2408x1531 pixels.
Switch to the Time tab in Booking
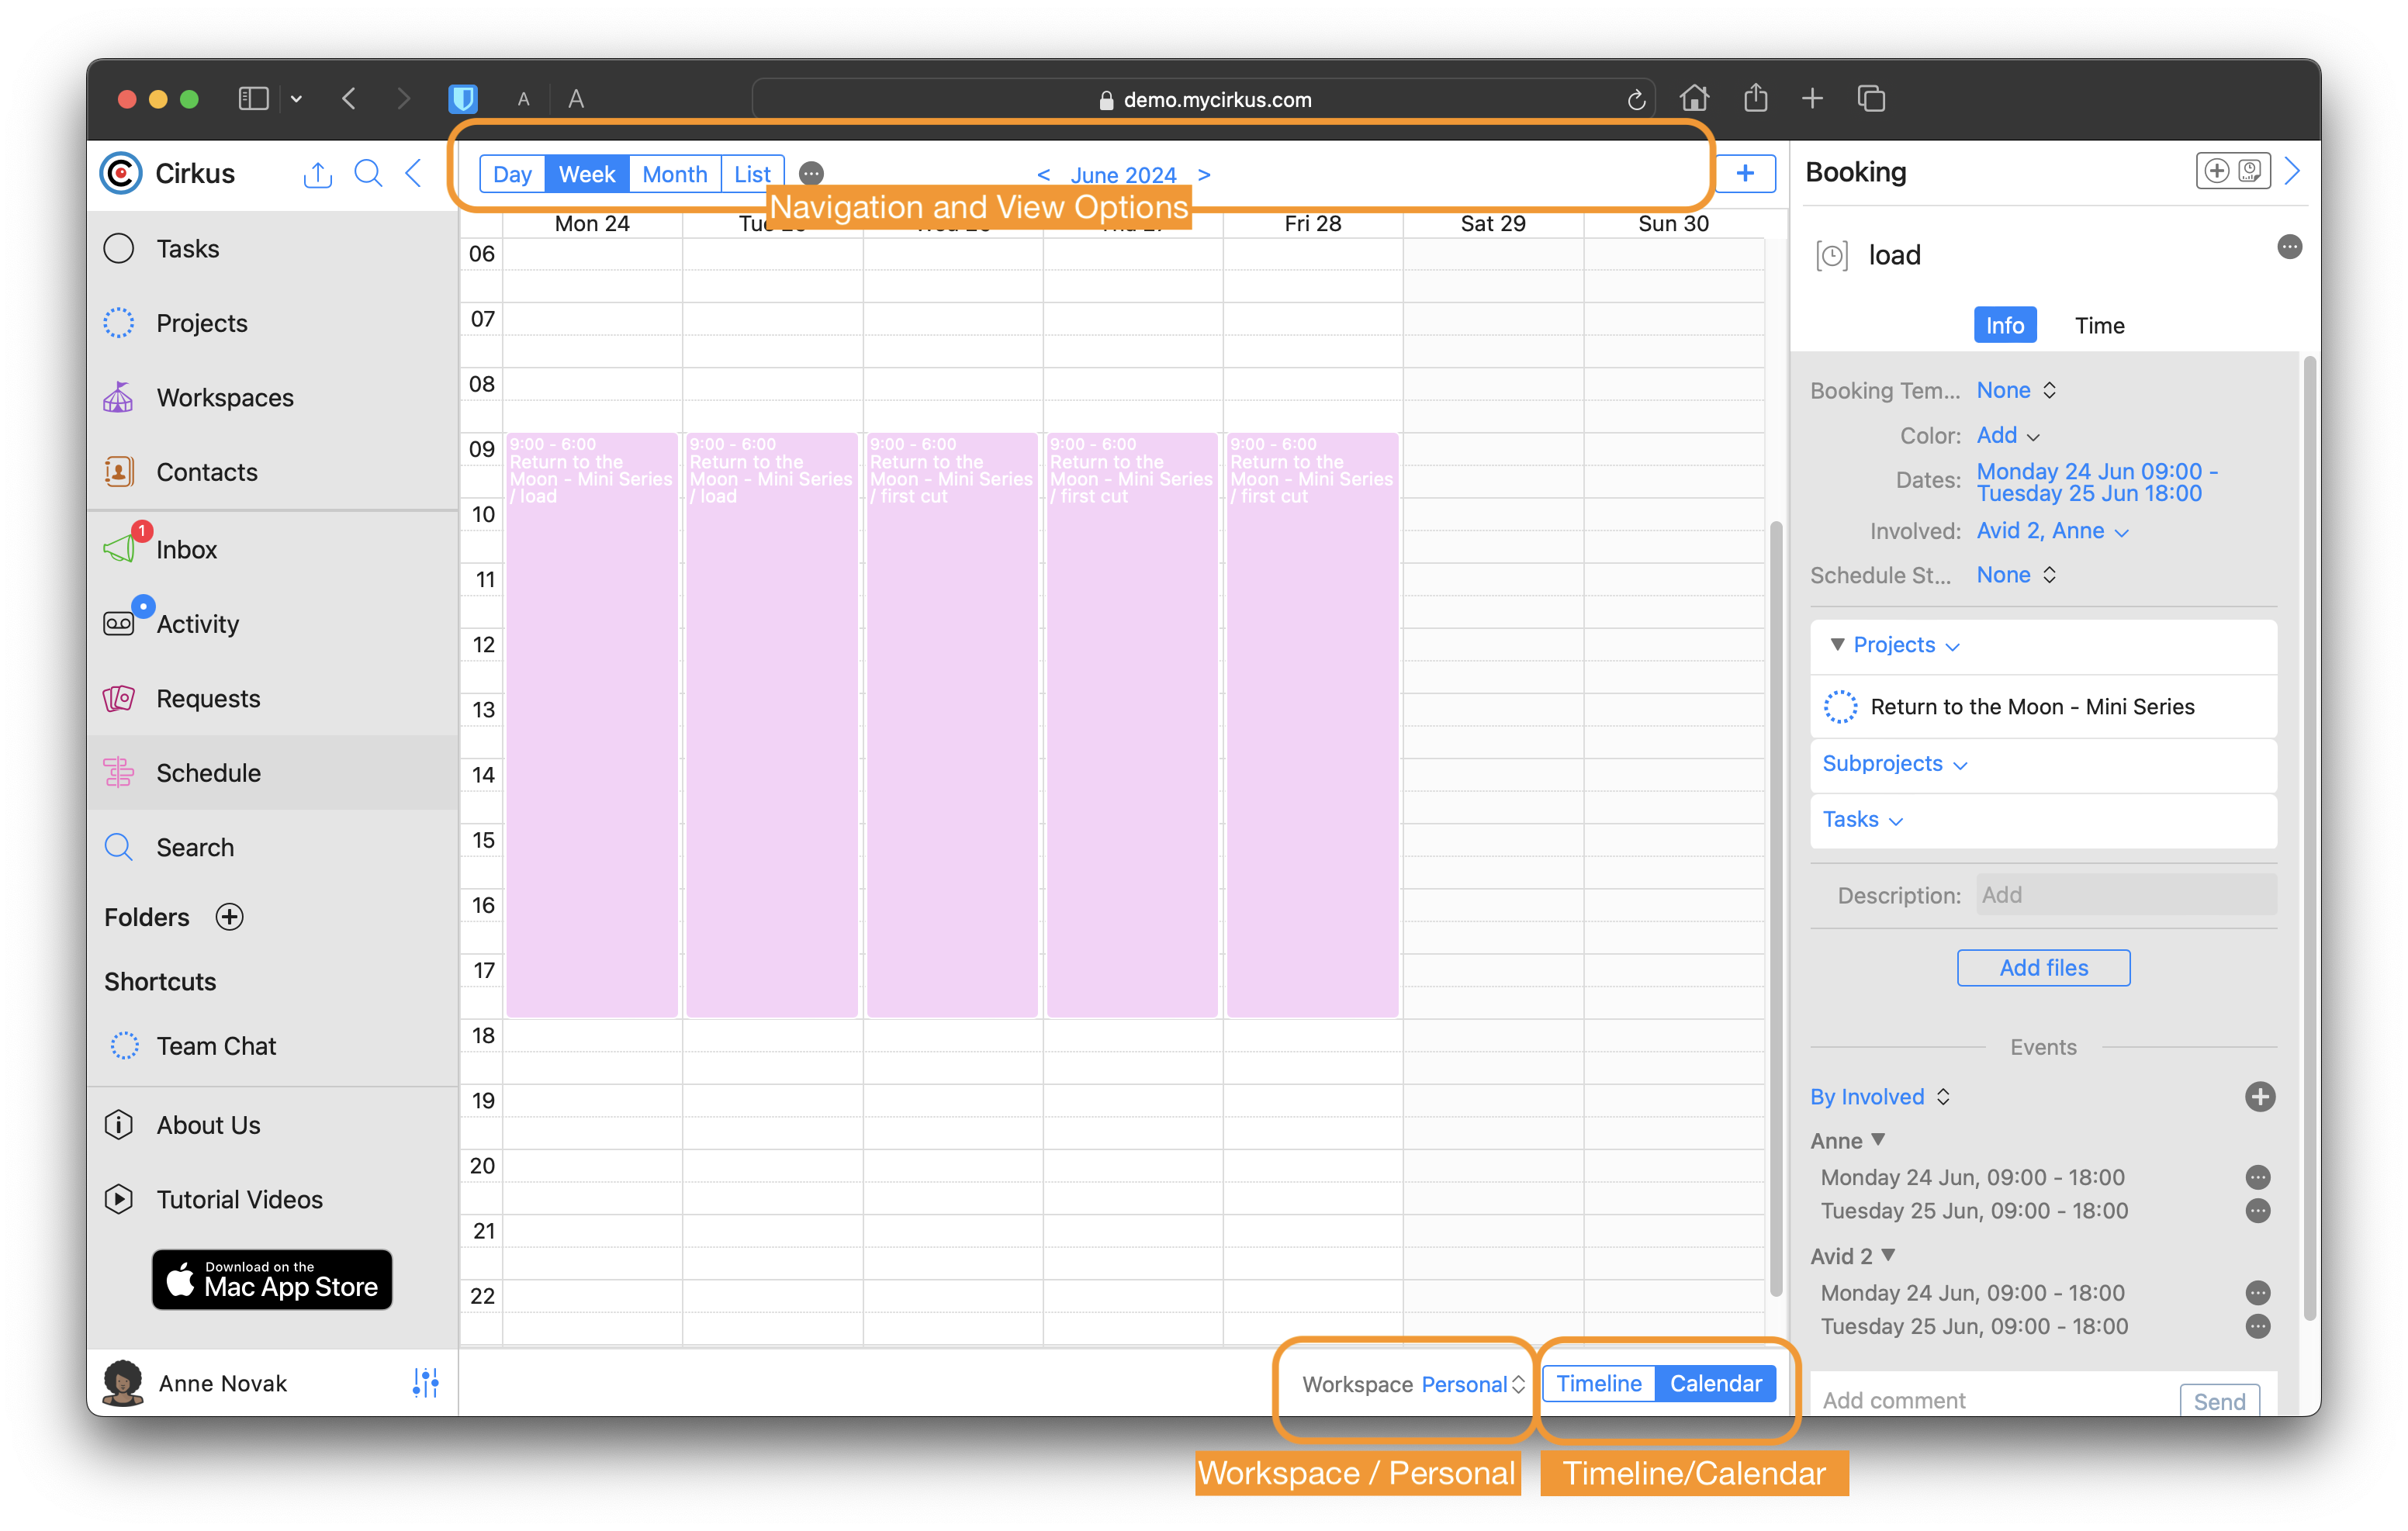pos(2099,325)
